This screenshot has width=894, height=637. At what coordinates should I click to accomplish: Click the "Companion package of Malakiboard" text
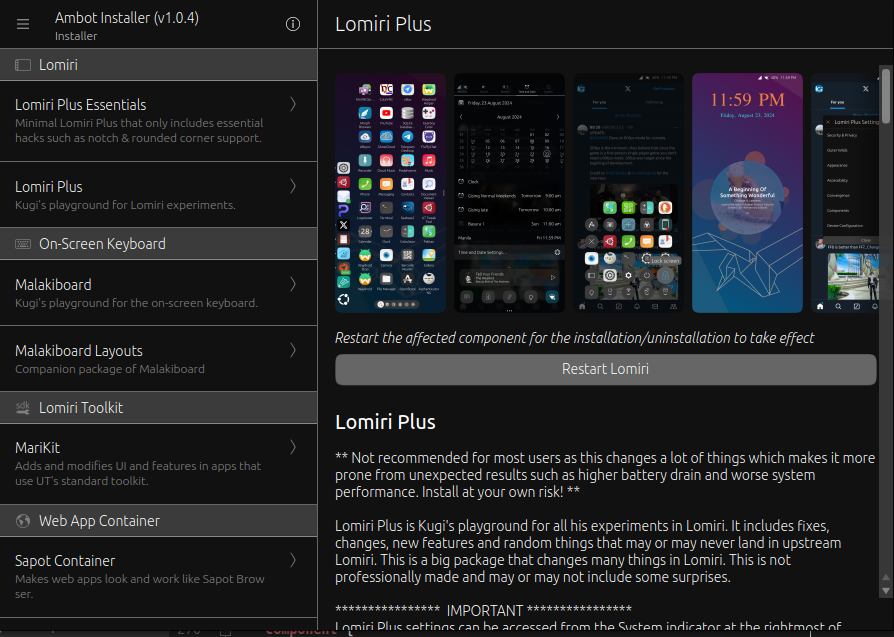point(109,369)
